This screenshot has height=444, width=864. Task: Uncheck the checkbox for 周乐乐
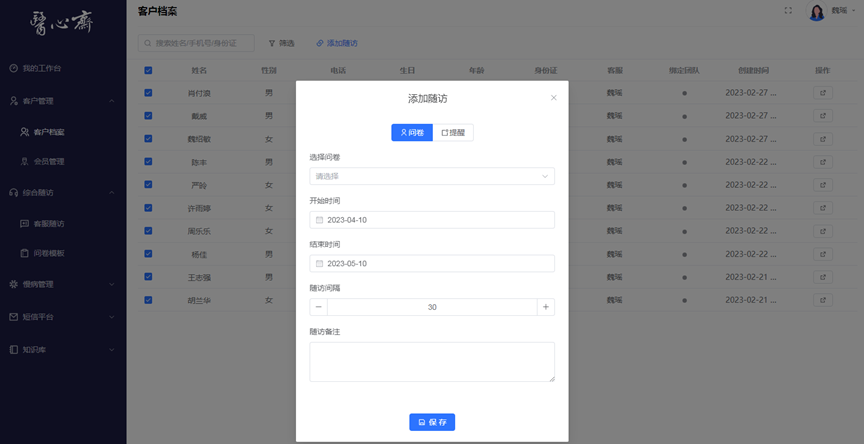[148, 231]
